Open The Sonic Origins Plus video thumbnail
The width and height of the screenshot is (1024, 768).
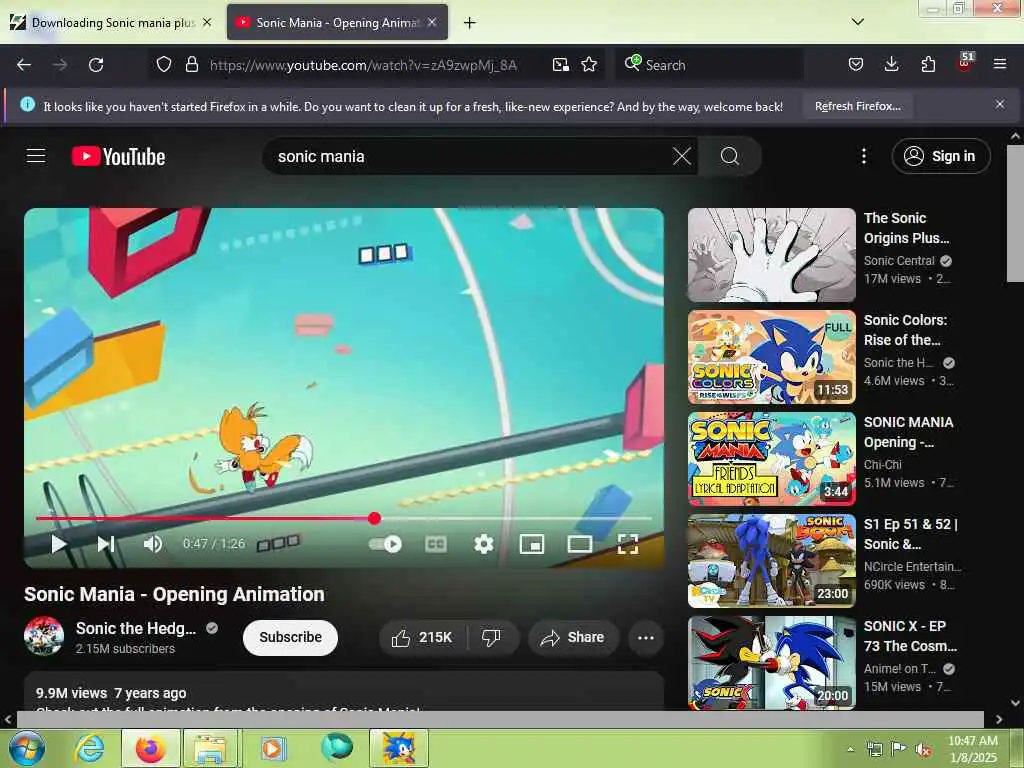click(x=771, y=255)
